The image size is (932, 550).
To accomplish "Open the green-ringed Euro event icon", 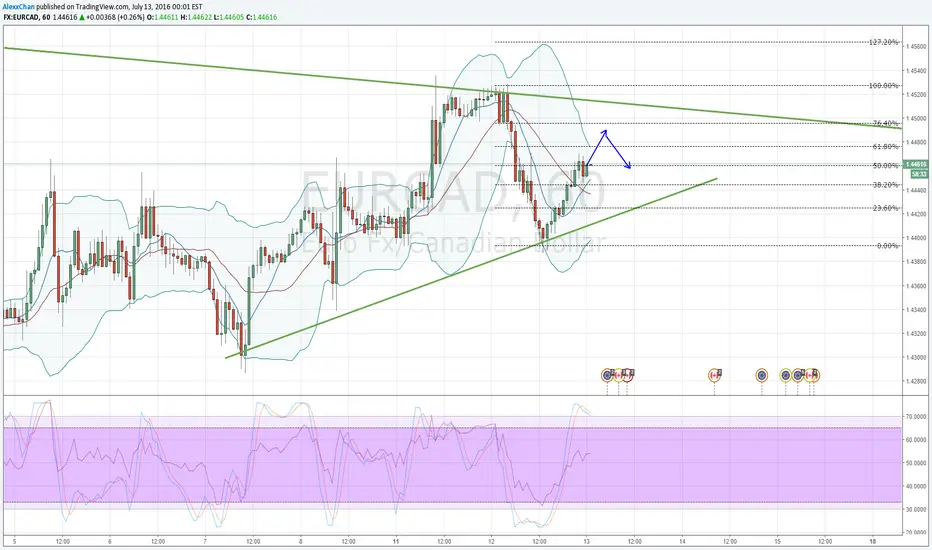I will pos(786,375).
